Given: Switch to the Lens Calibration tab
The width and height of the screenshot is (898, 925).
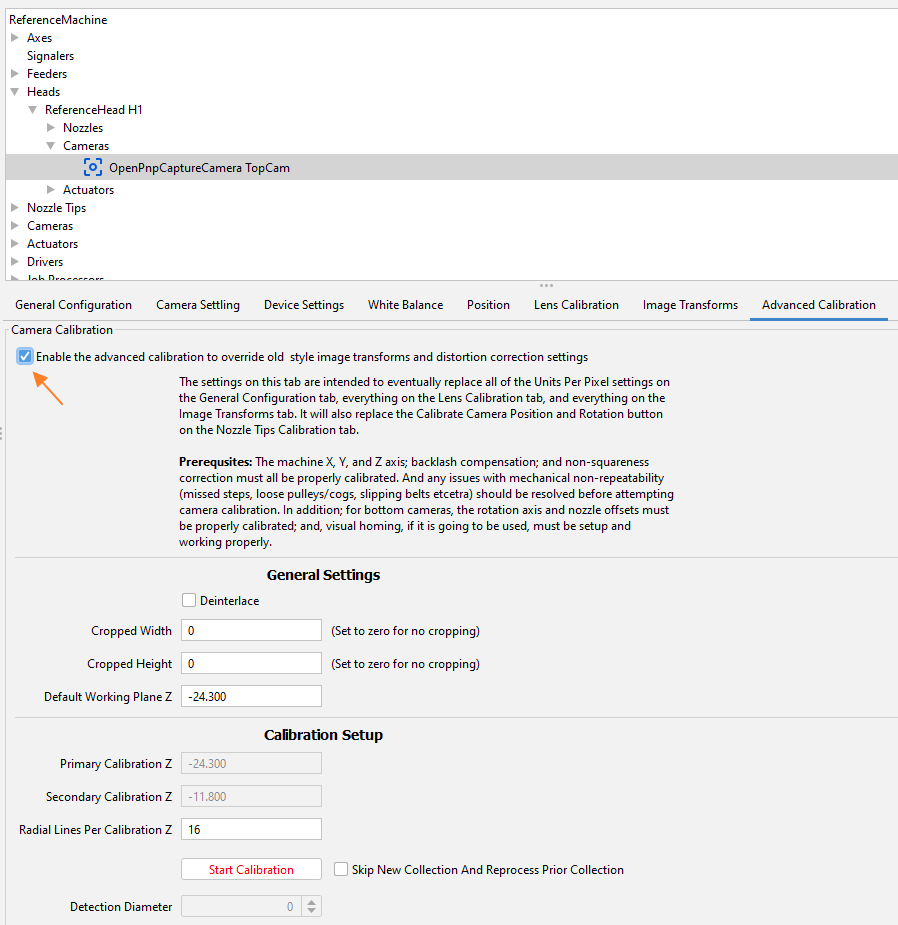Looking at the screenshot, I should pyautogui.click(x=576, y=305).
